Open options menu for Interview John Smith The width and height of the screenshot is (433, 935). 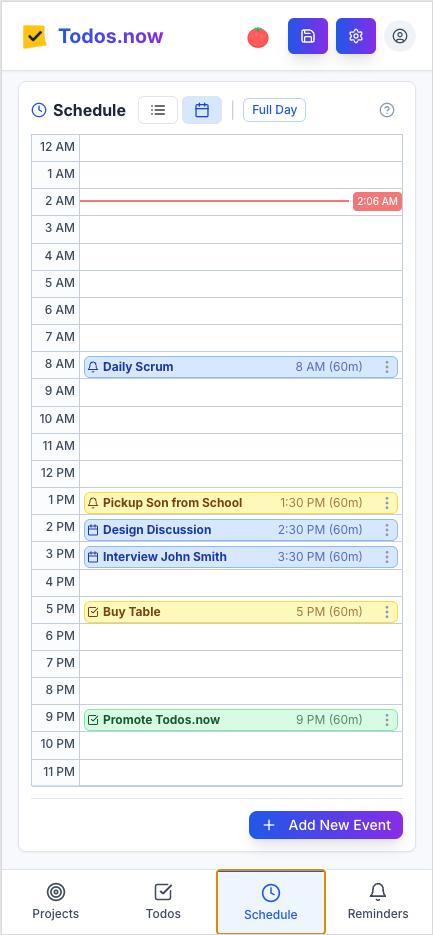coord(387,558)
